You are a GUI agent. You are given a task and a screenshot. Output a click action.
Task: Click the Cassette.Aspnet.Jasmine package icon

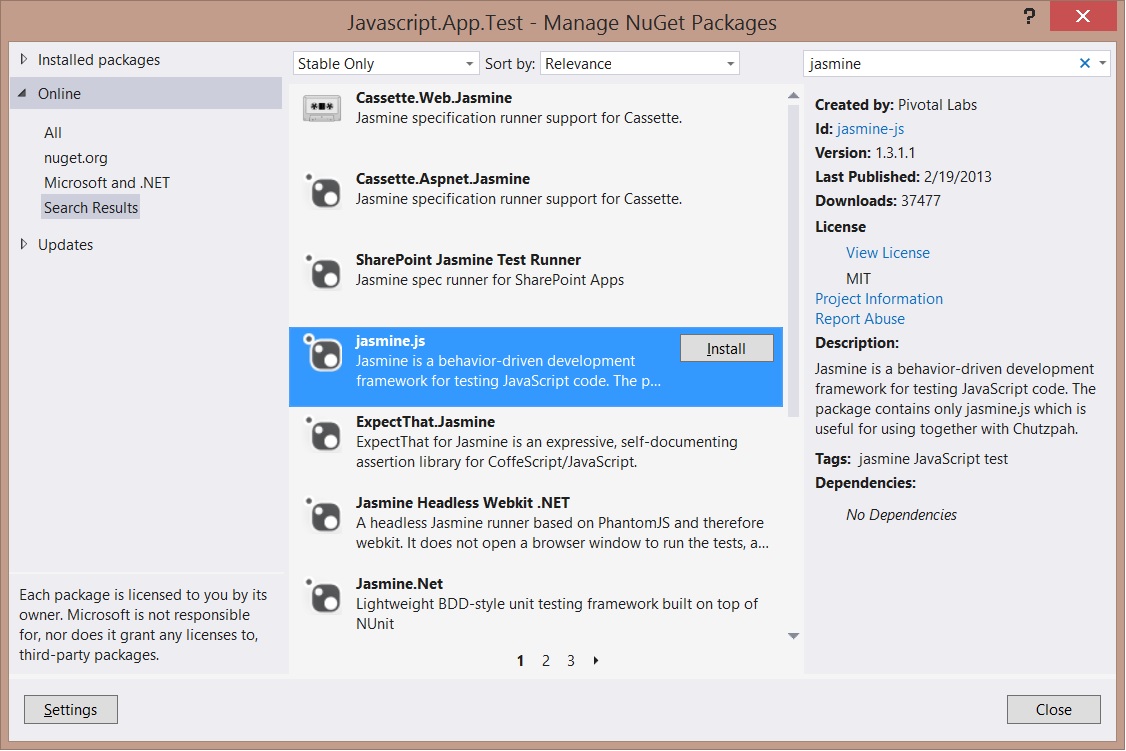[x=322, y=191]
